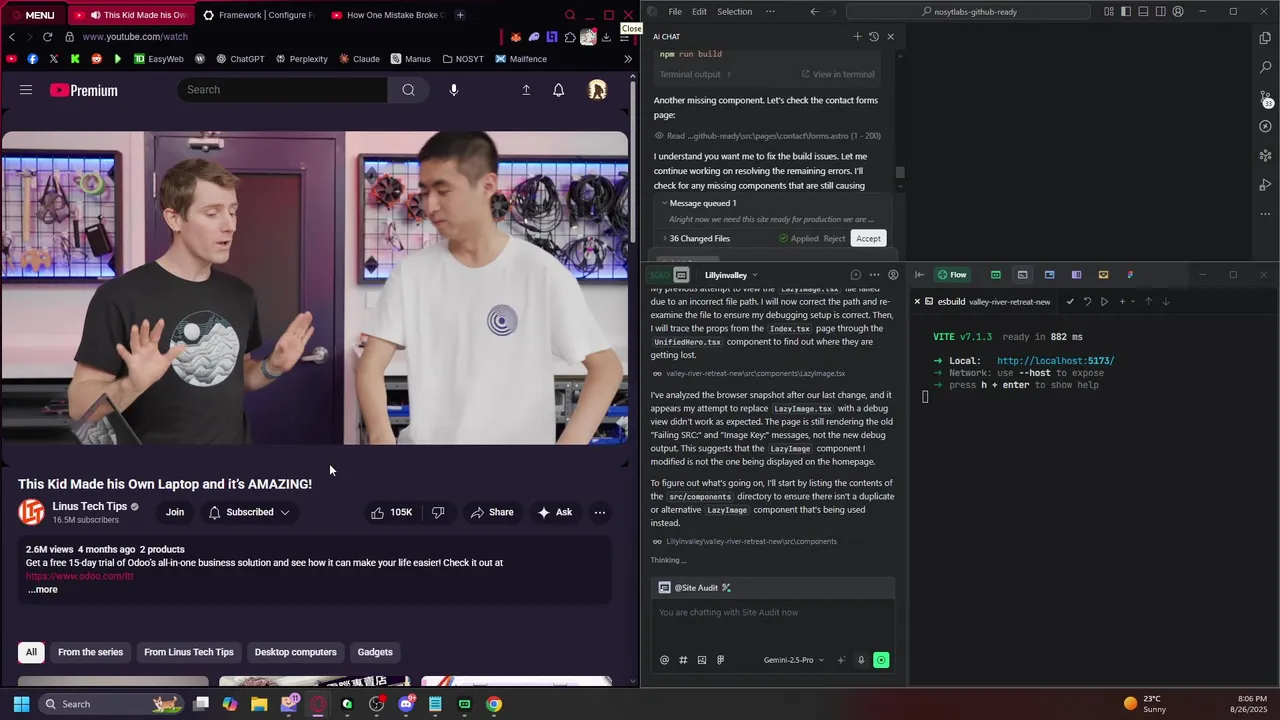Viewport: 1280px width, 720px height.
Task: Select the 'From Linus Tech Tips' chip
Action: pos(189,652)
